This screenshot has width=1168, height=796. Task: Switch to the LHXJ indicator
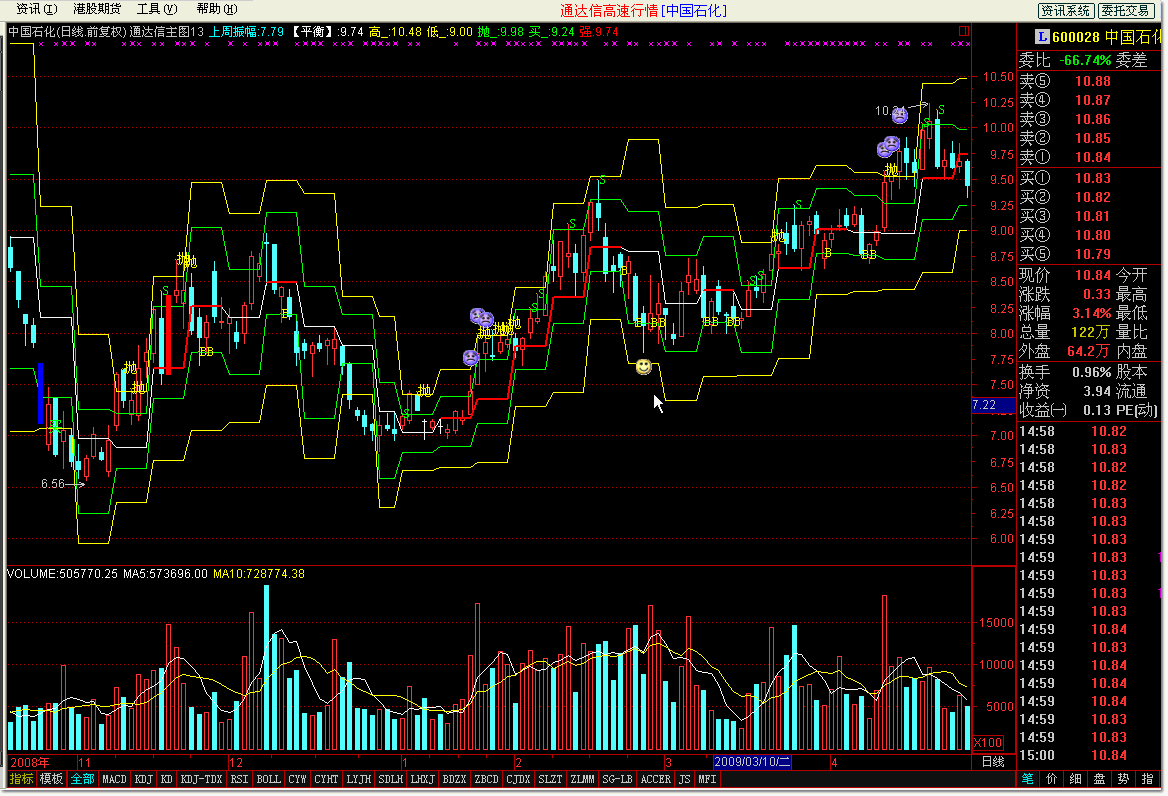pyautogui.click(x=422, y=779)
